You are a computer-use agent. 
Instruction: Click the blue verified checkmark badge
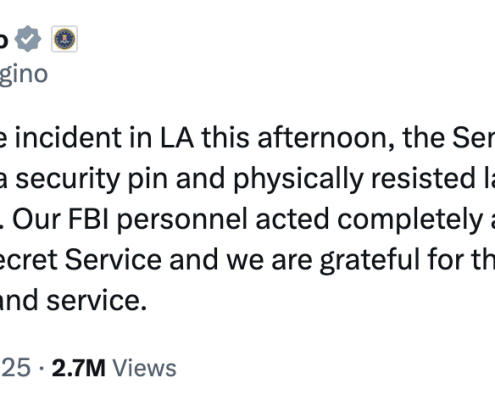[x=28, y=39]
